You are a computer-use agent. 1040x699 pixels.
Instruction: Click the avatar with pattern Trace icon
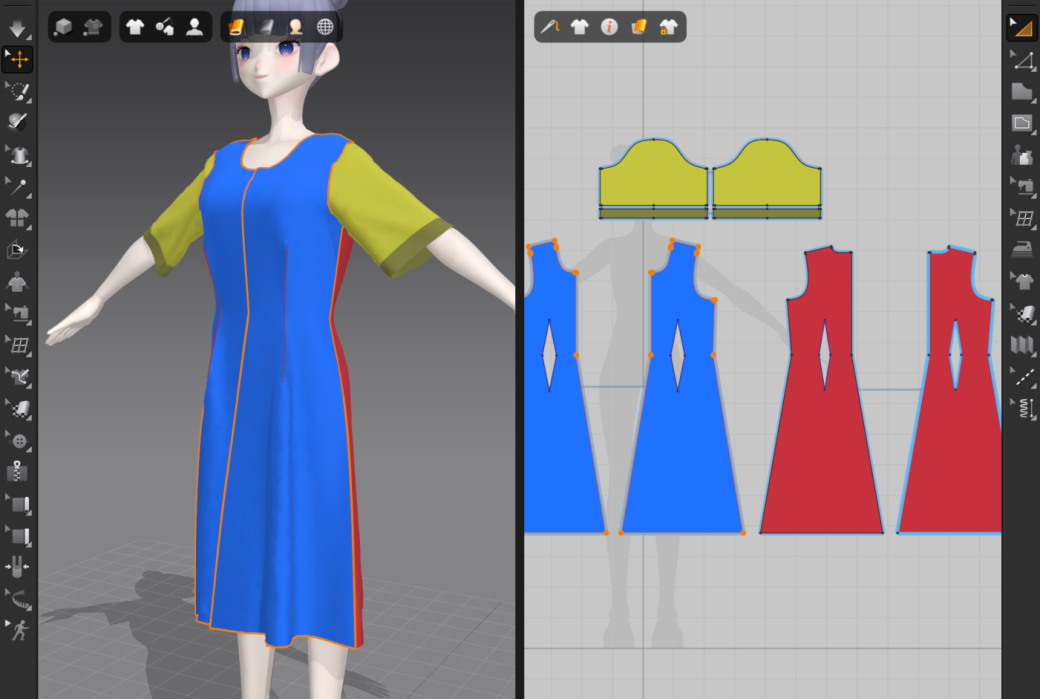(x=1022, y=156)
